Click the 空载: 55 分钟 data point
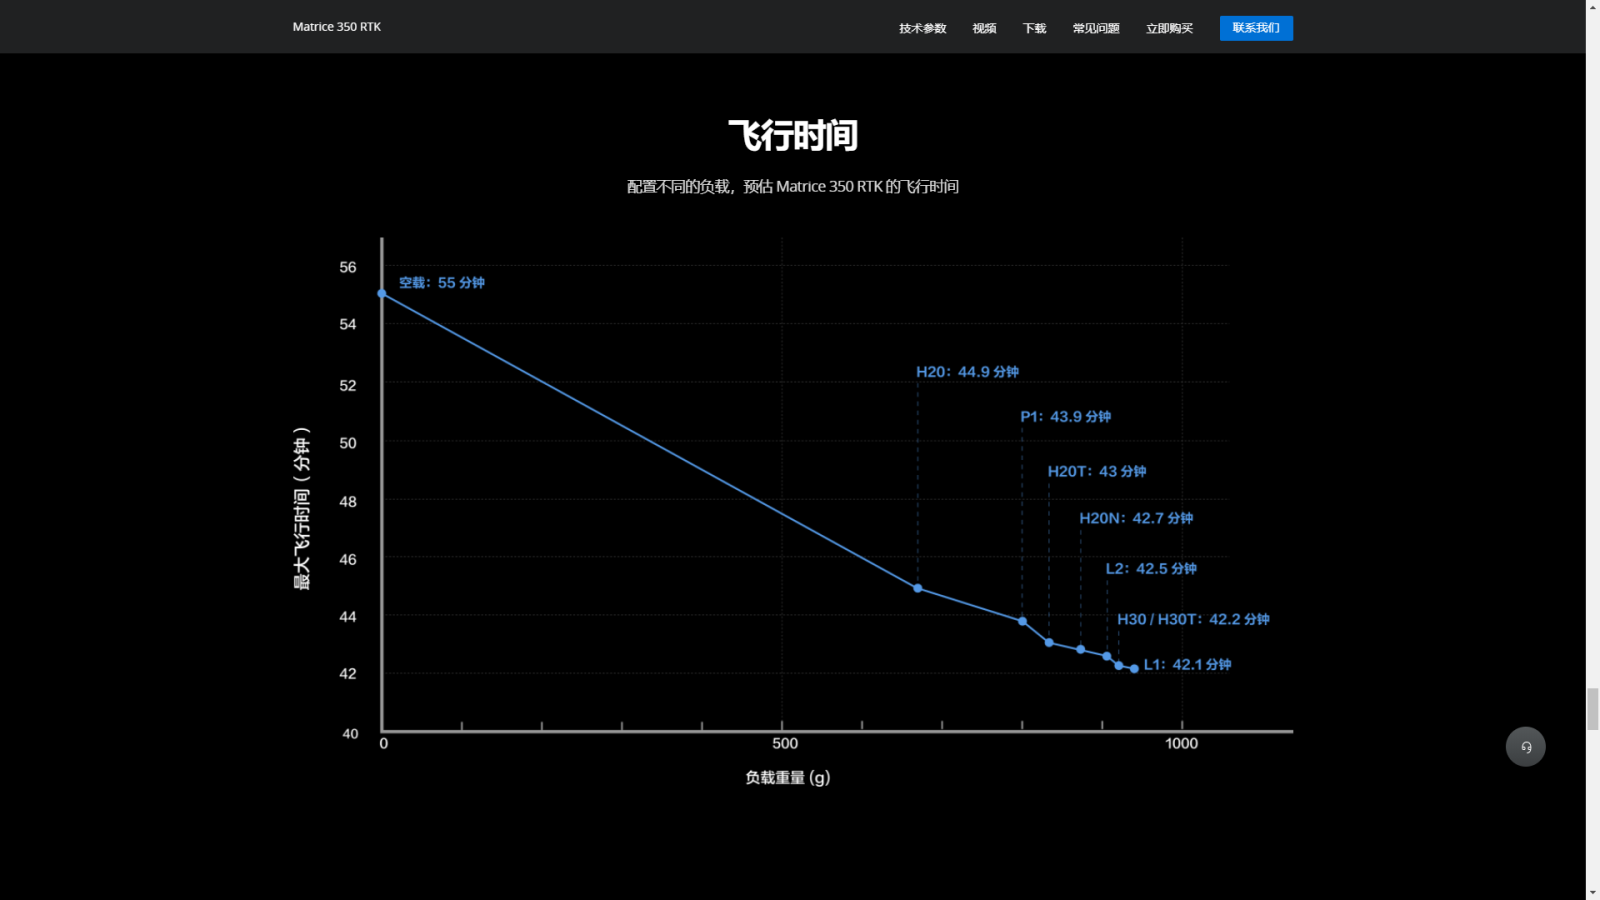The height and width of the screenshot is (900, 1600). coord(382,294)
